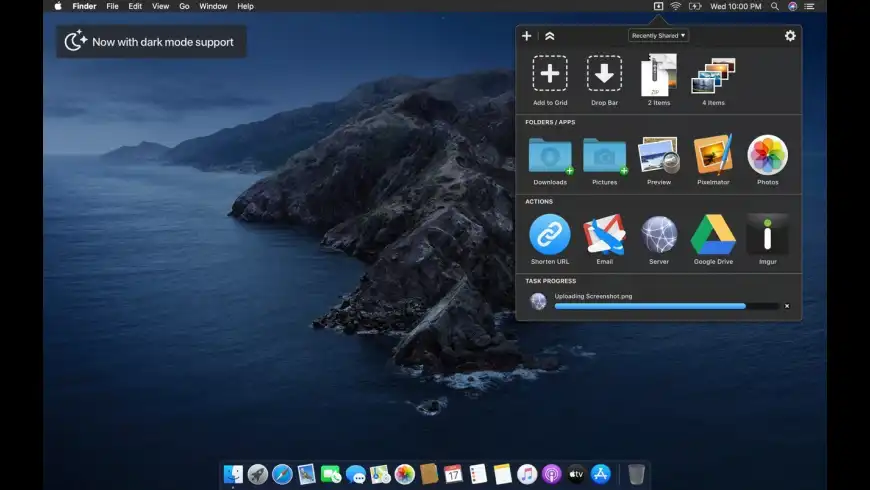This screenshot has height=490, width=870.
Task: Open the Server action icon
Action: coord(659,235)
